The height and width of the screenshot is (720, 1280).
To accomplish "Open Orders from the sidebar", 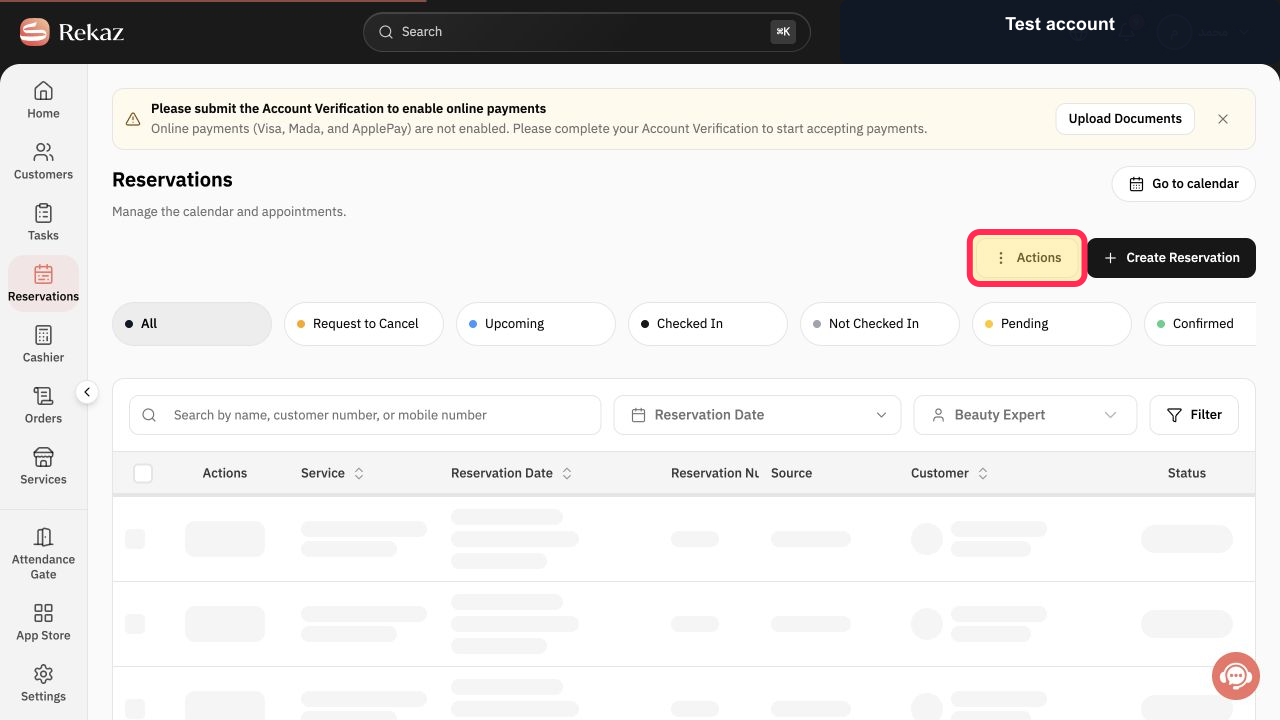I will click(43, 405).
